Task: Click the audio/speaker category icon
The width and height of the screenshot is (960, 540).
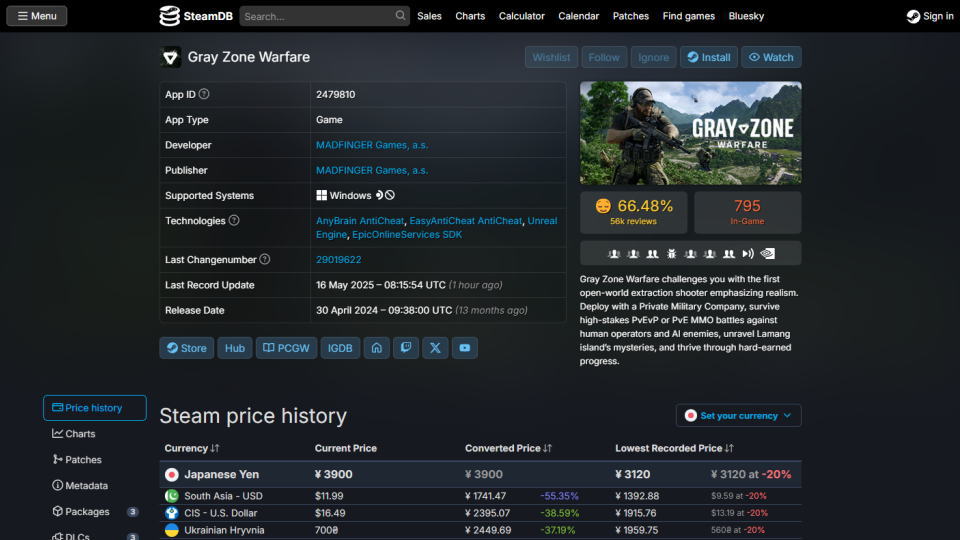Action: coord(748,253)
